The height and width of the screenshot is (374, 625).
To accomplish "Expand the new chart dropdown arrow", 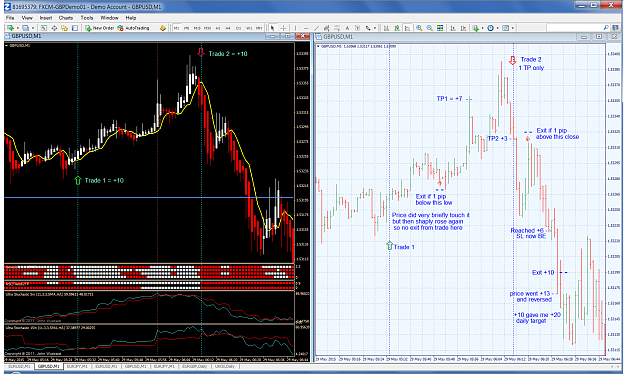I will pyautogui.click(x=18, y=28).
